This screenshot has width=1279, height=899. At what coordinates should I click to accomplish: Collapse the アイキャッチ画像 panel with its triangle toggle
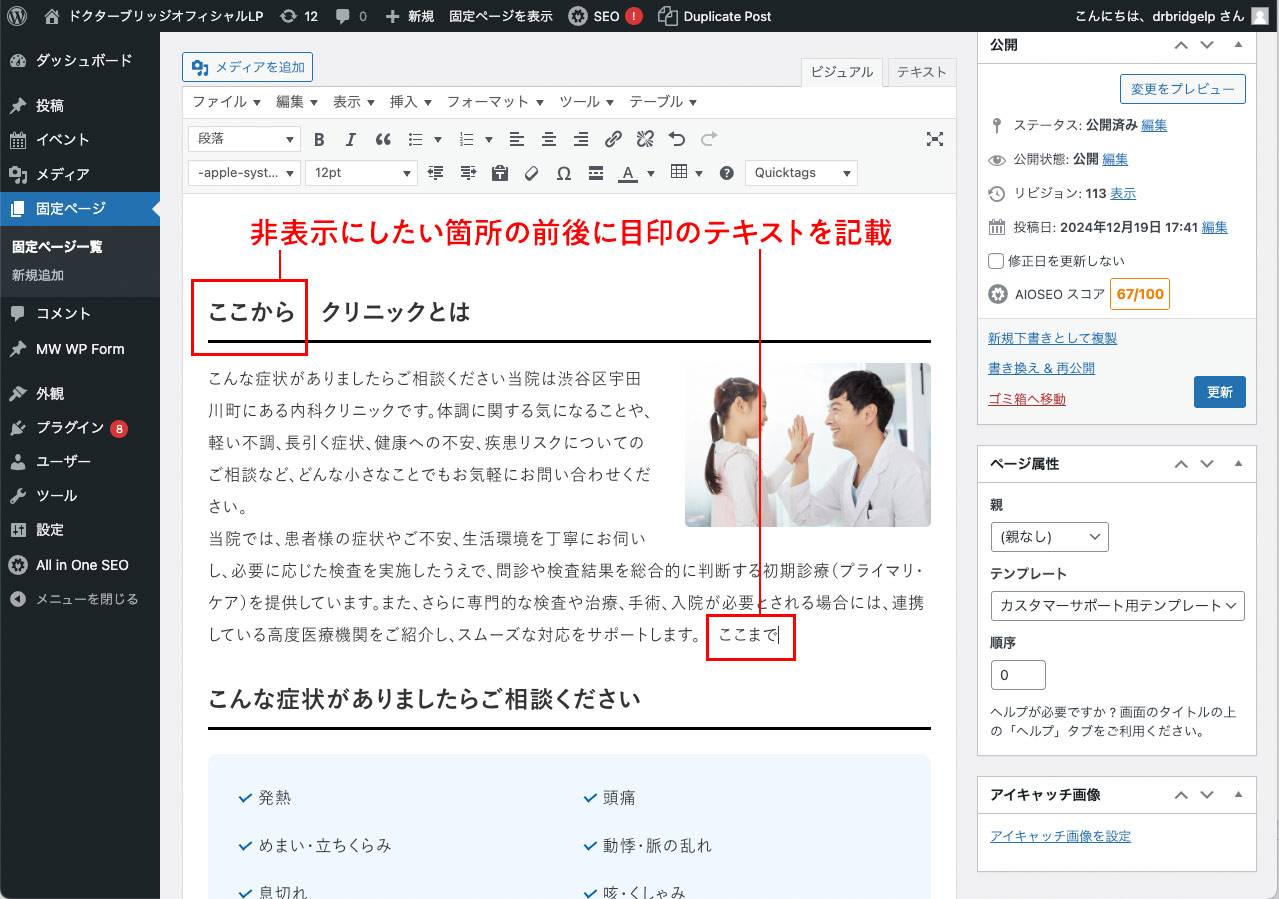tap(1238, 795)
